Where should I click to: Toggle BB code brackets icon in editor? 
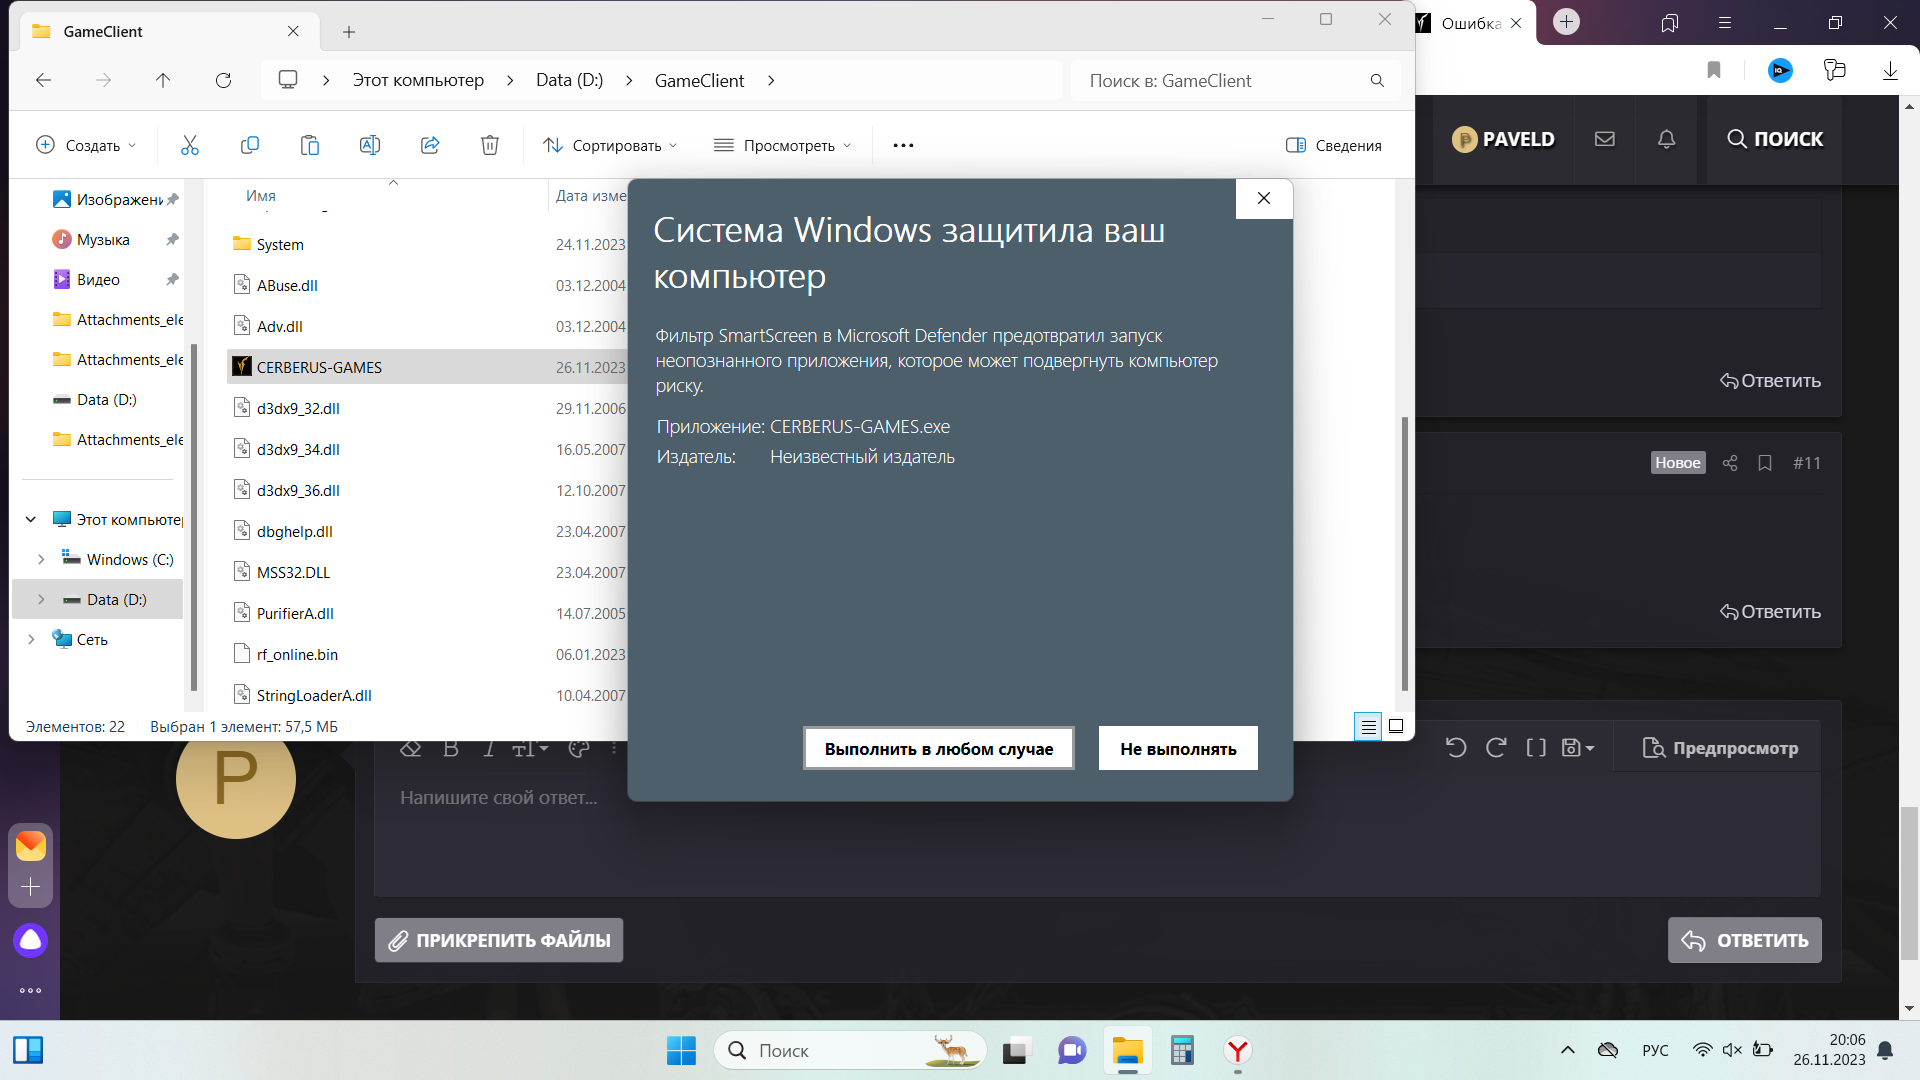(1536, 747)
